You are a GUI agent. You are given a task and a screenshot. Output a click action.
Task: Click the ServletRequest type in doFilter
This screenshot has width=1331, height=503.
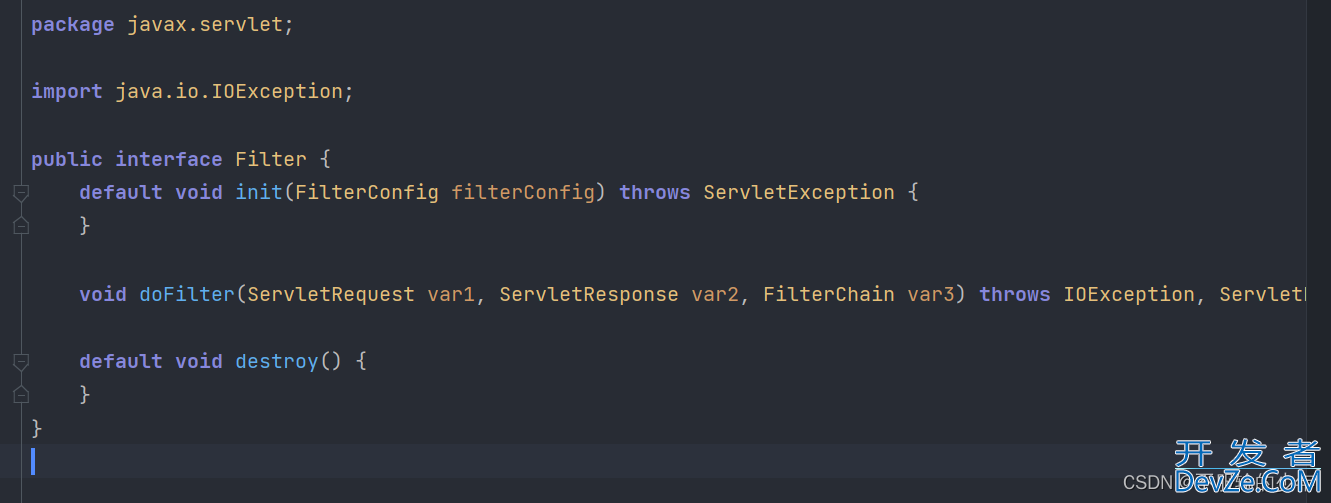tap(331, 294)
